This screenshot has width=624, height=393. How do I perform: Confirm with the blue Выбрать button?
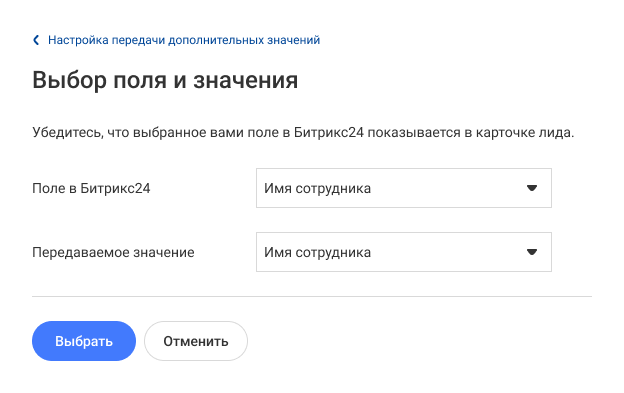point(84,341)
